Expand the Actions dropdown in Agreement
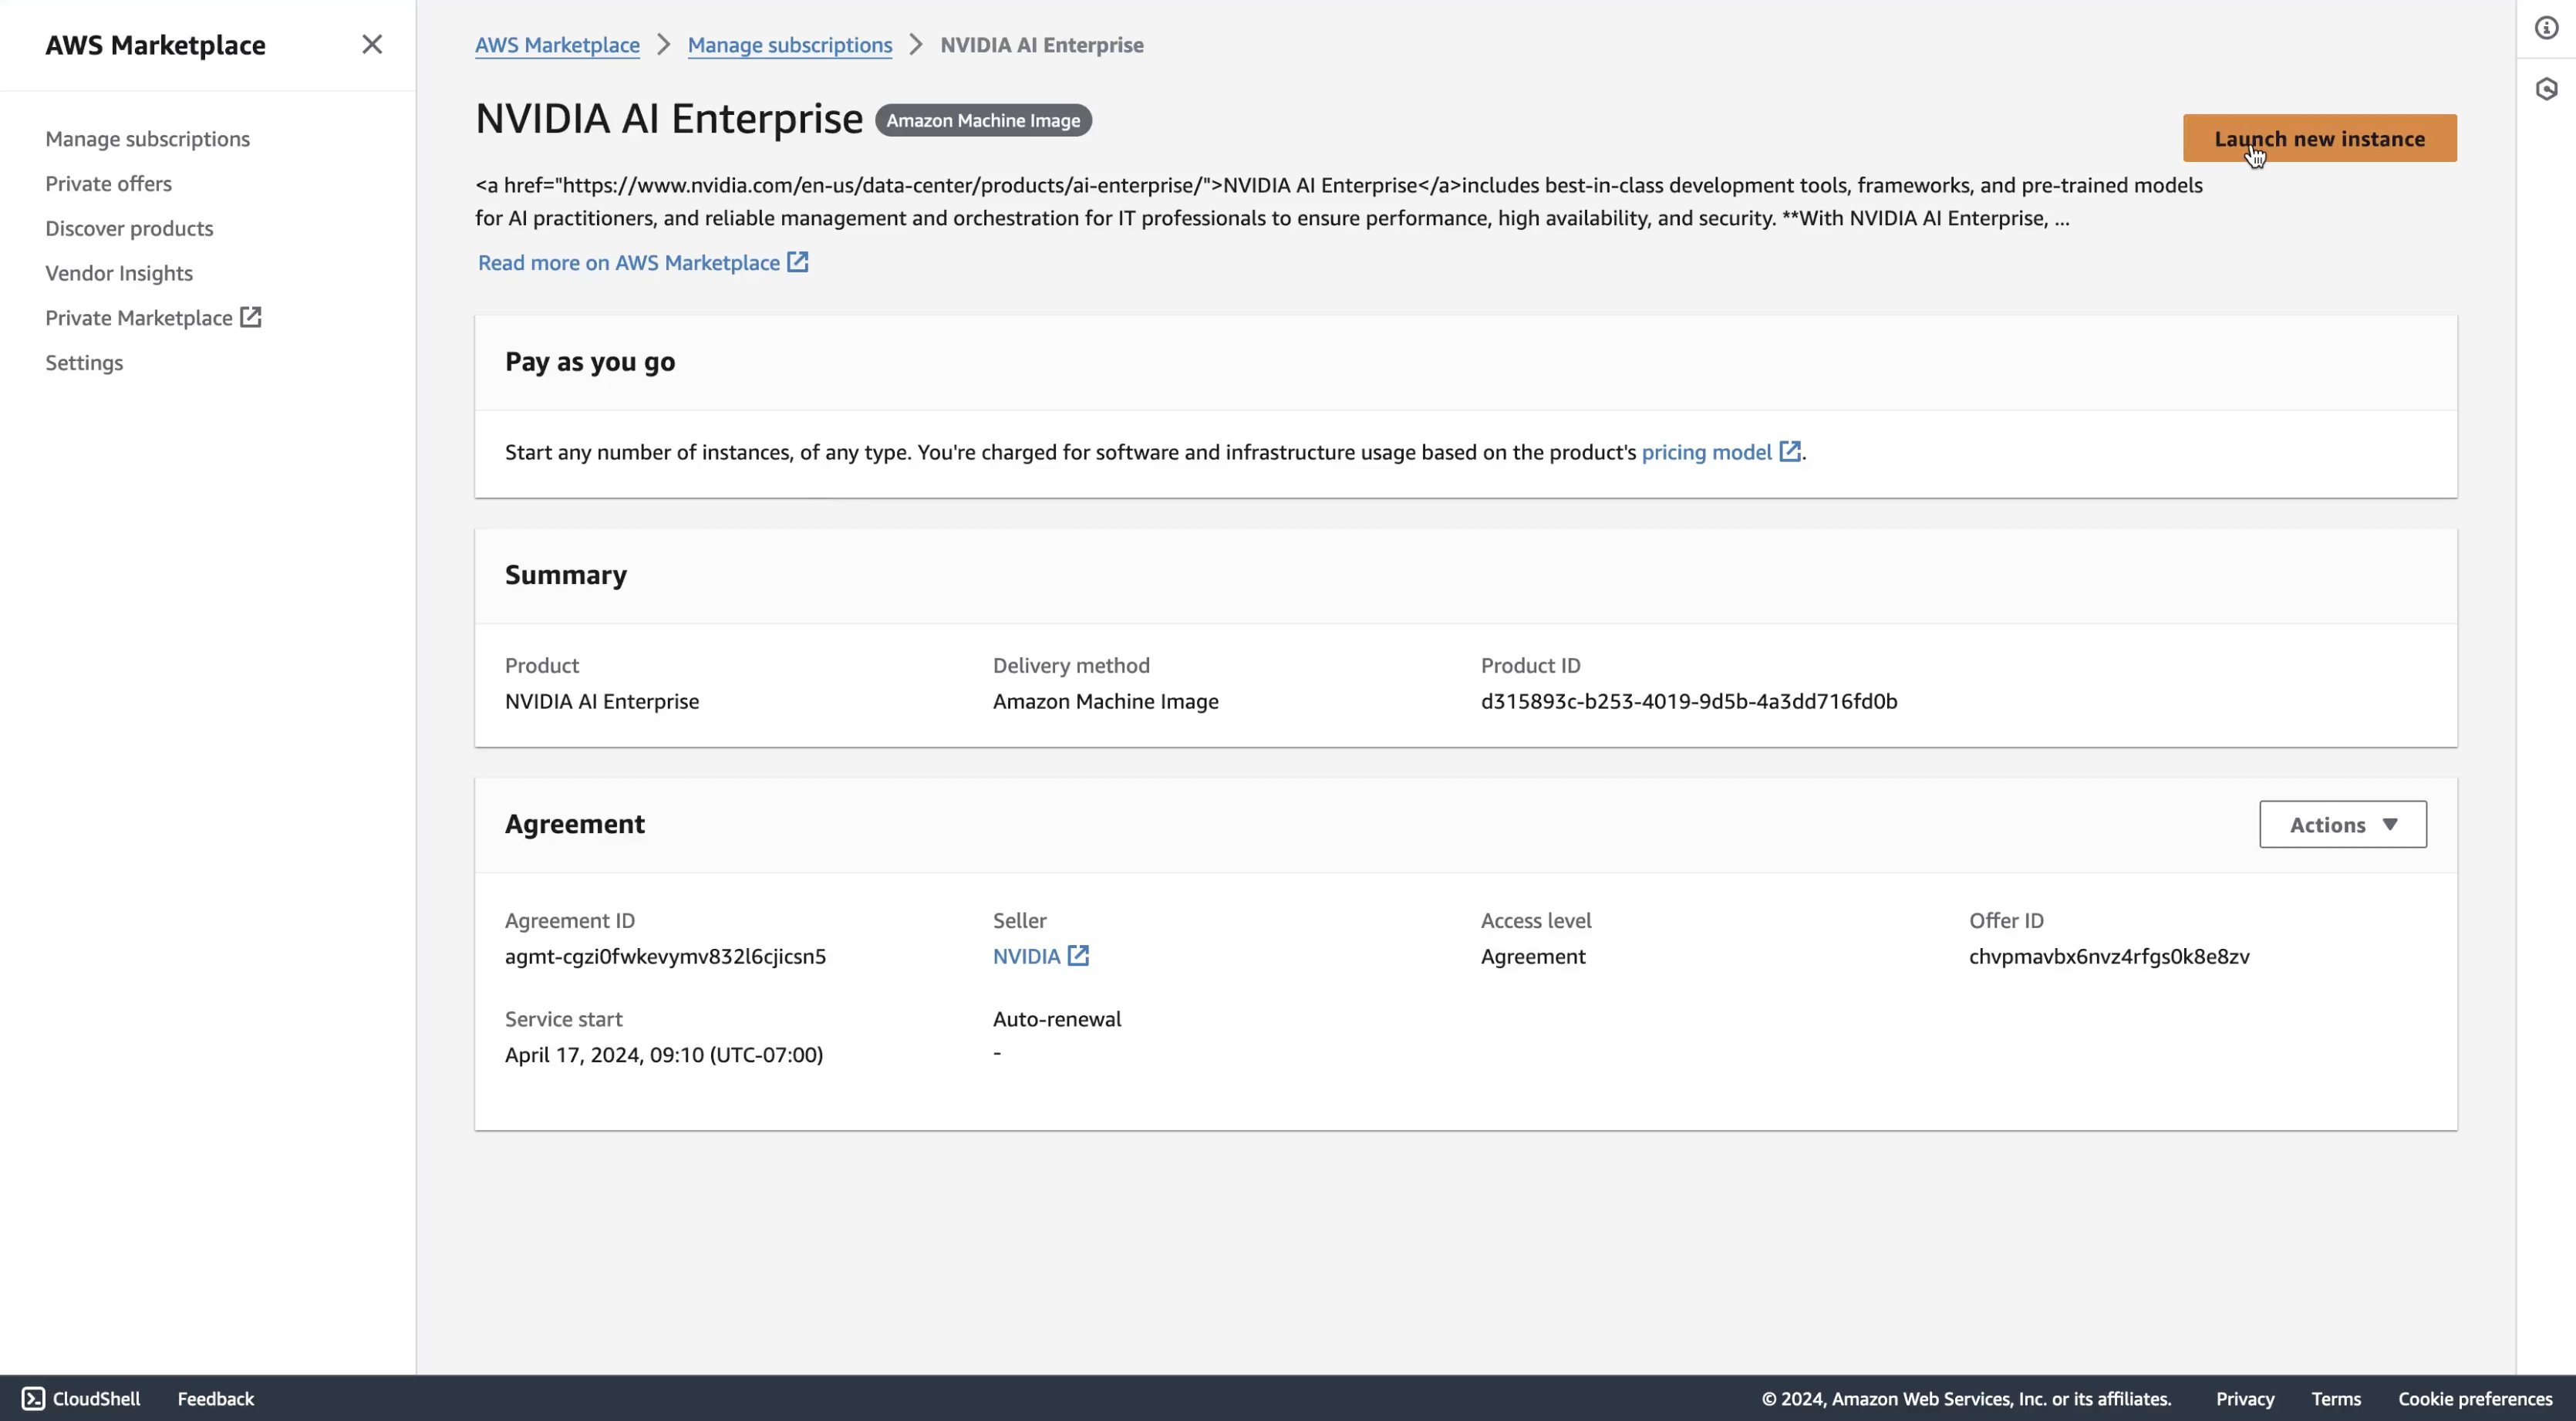 coord(2342,824)
